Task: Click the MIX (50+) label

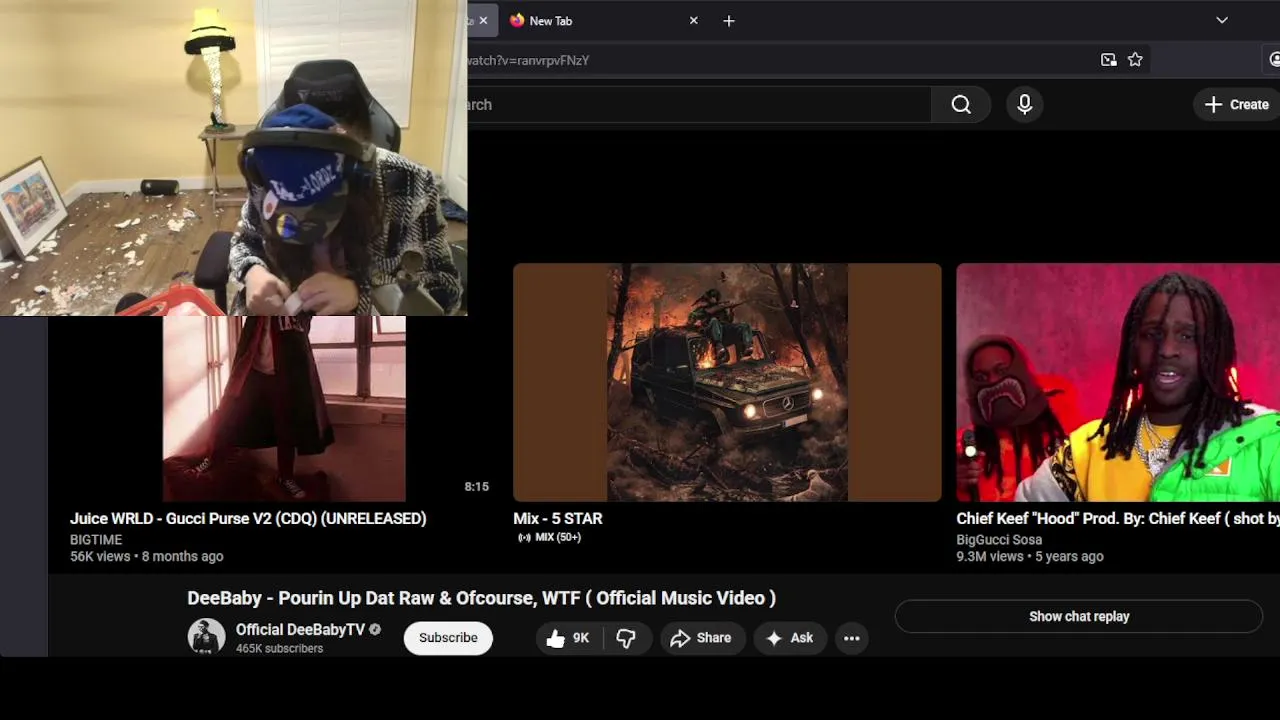Action: point(557,537)
